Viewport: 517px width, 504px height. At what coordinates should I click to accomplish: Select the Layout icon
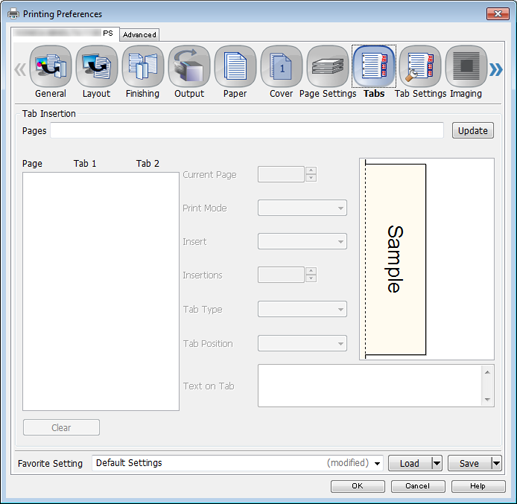97,66
